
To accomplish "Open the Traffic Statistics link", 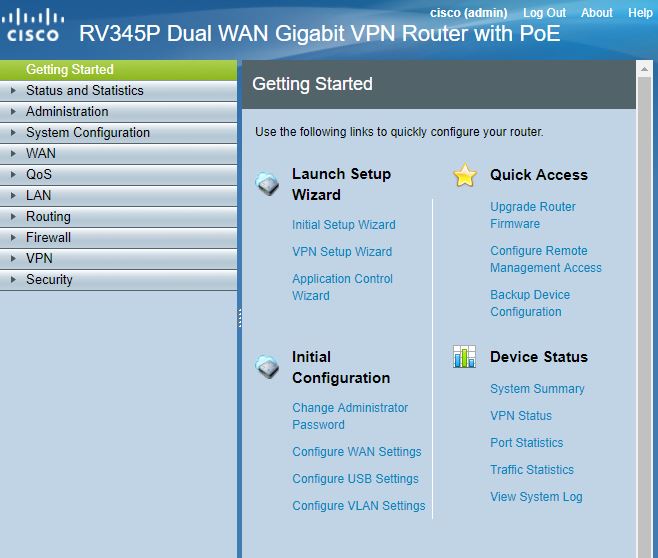I will coord(532,469).
